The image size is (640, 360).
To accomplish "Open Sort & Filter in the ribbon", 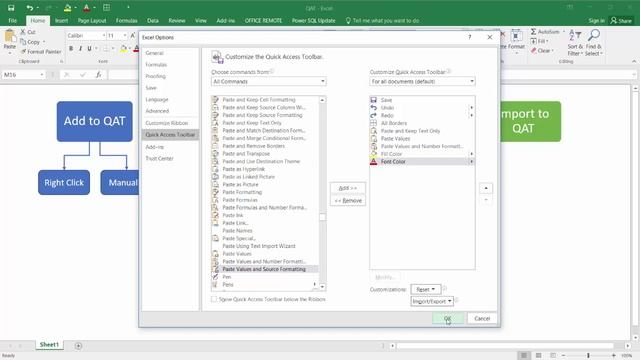I will pyautogui.click(x=575, y=42).
